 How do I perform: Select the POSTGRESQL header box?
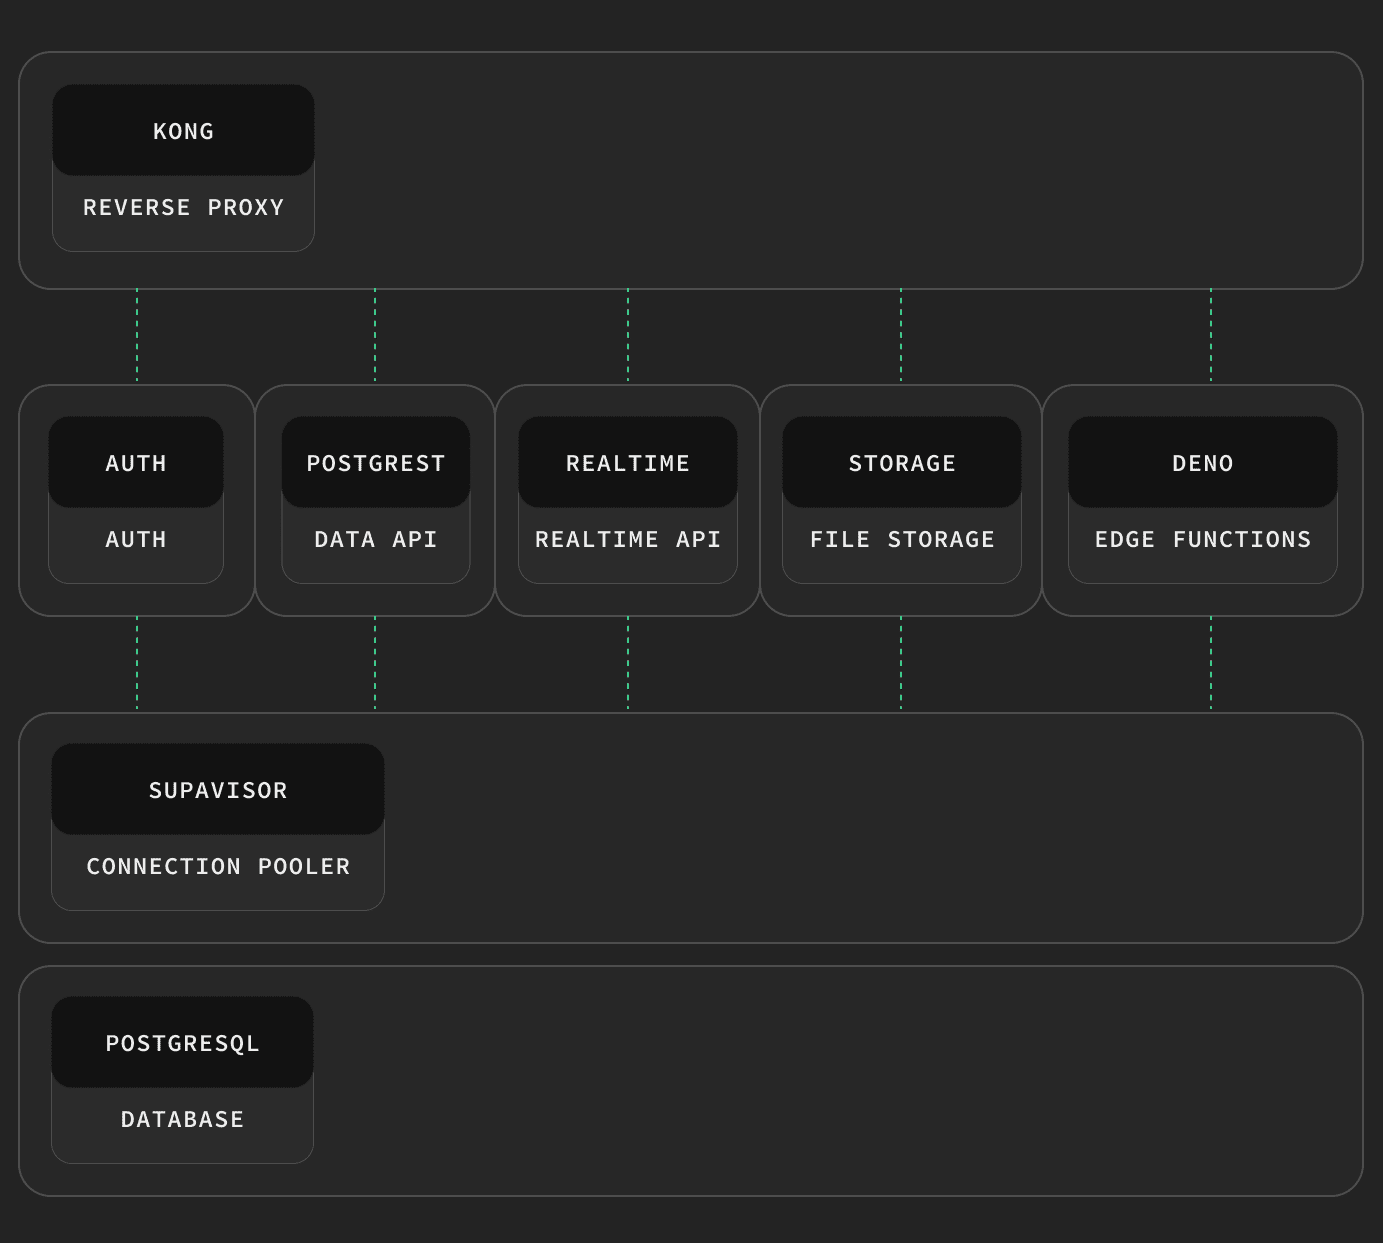(x=182, y=1042)
